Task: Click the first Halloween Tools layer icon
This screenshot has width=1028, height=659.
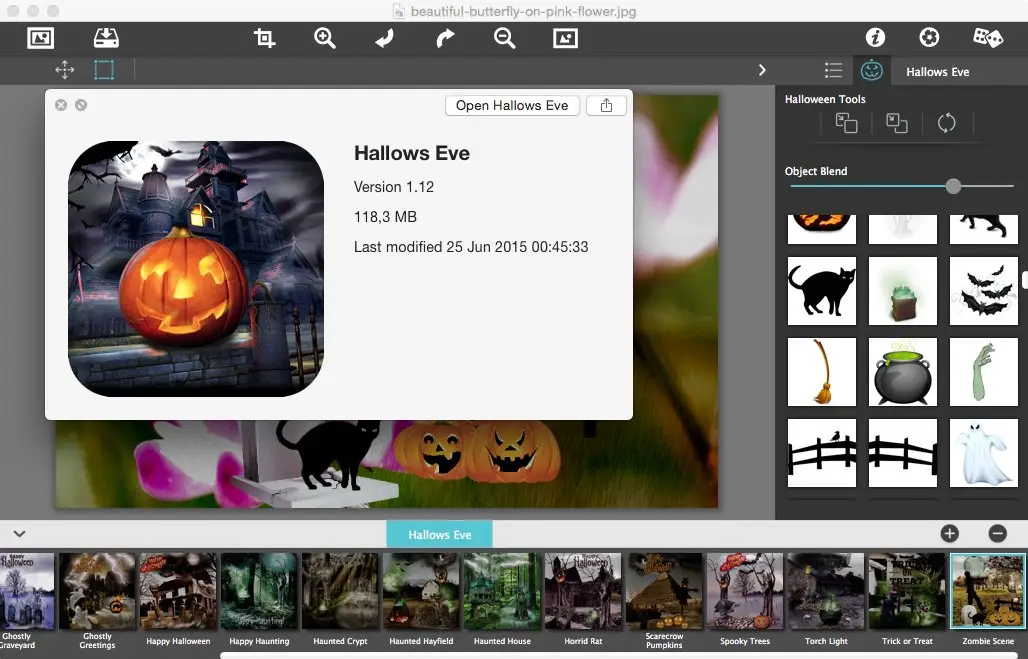Action: click(x=846, y=123)
